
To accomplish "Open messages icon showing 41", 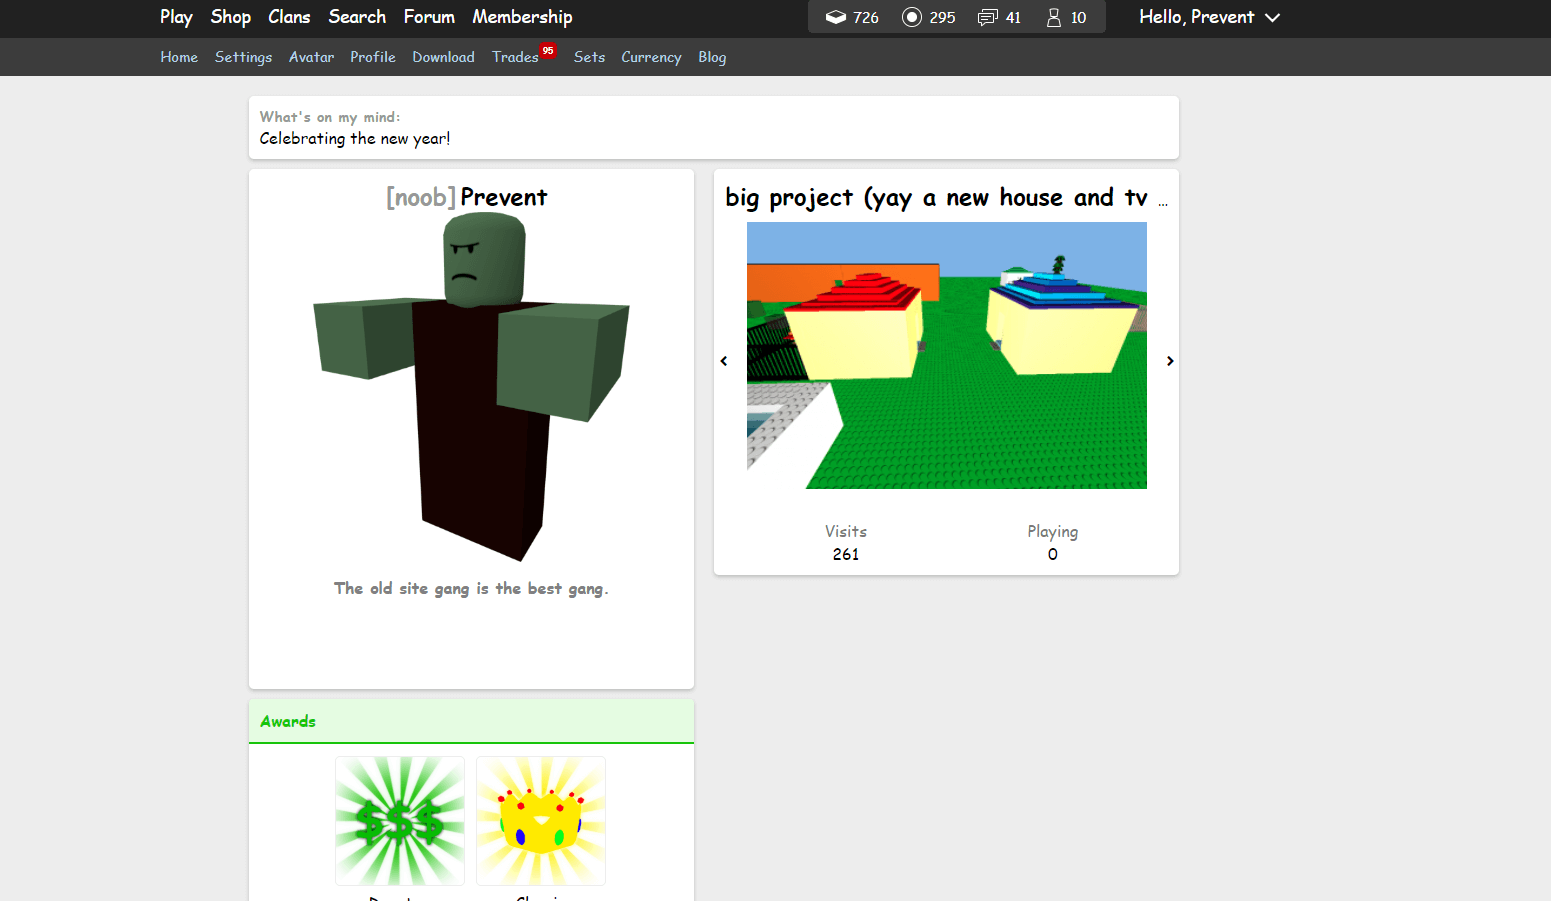I will pos(988,17).
